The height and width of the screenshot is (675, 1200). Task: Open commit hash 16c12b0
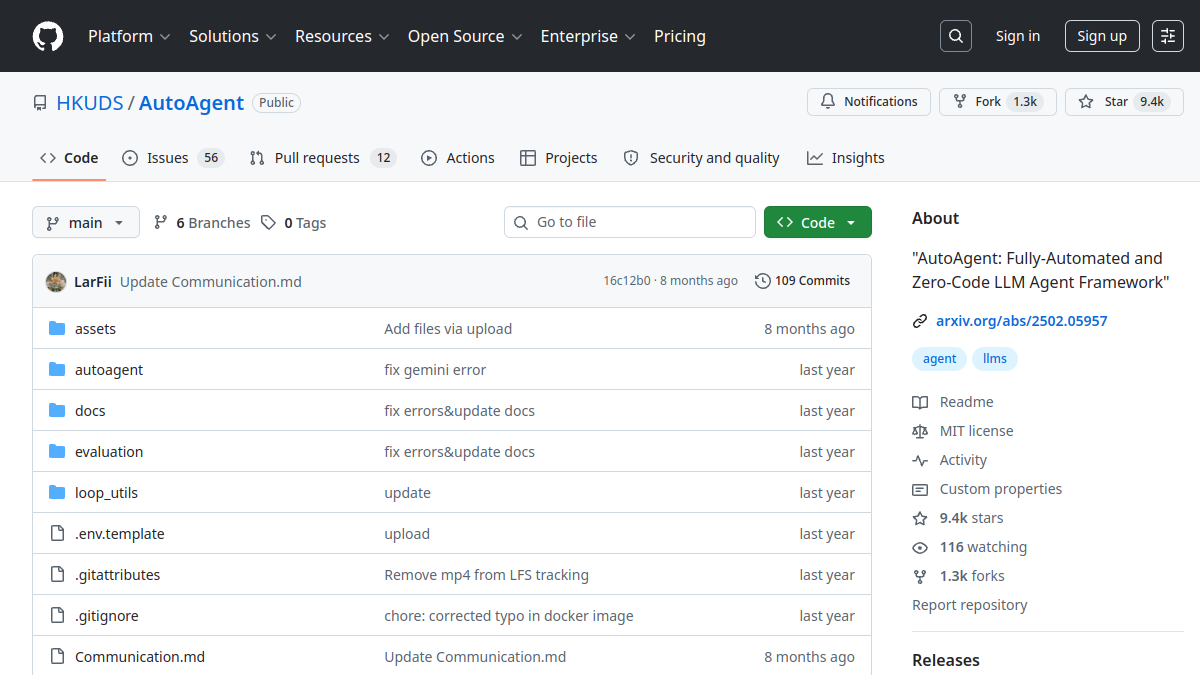point(627,281)
